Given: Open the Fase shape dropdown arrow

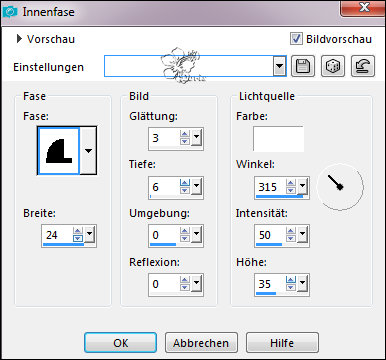Looking at the screenshot, I should (88, 151).
